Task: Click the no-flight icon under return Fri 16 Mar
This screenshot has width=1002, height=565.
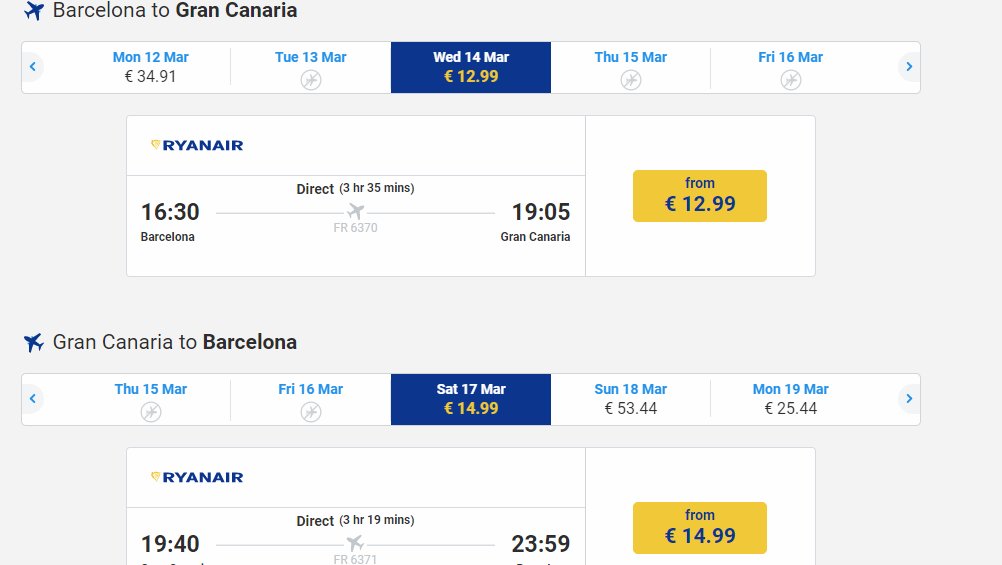Action: pos(311,412)
